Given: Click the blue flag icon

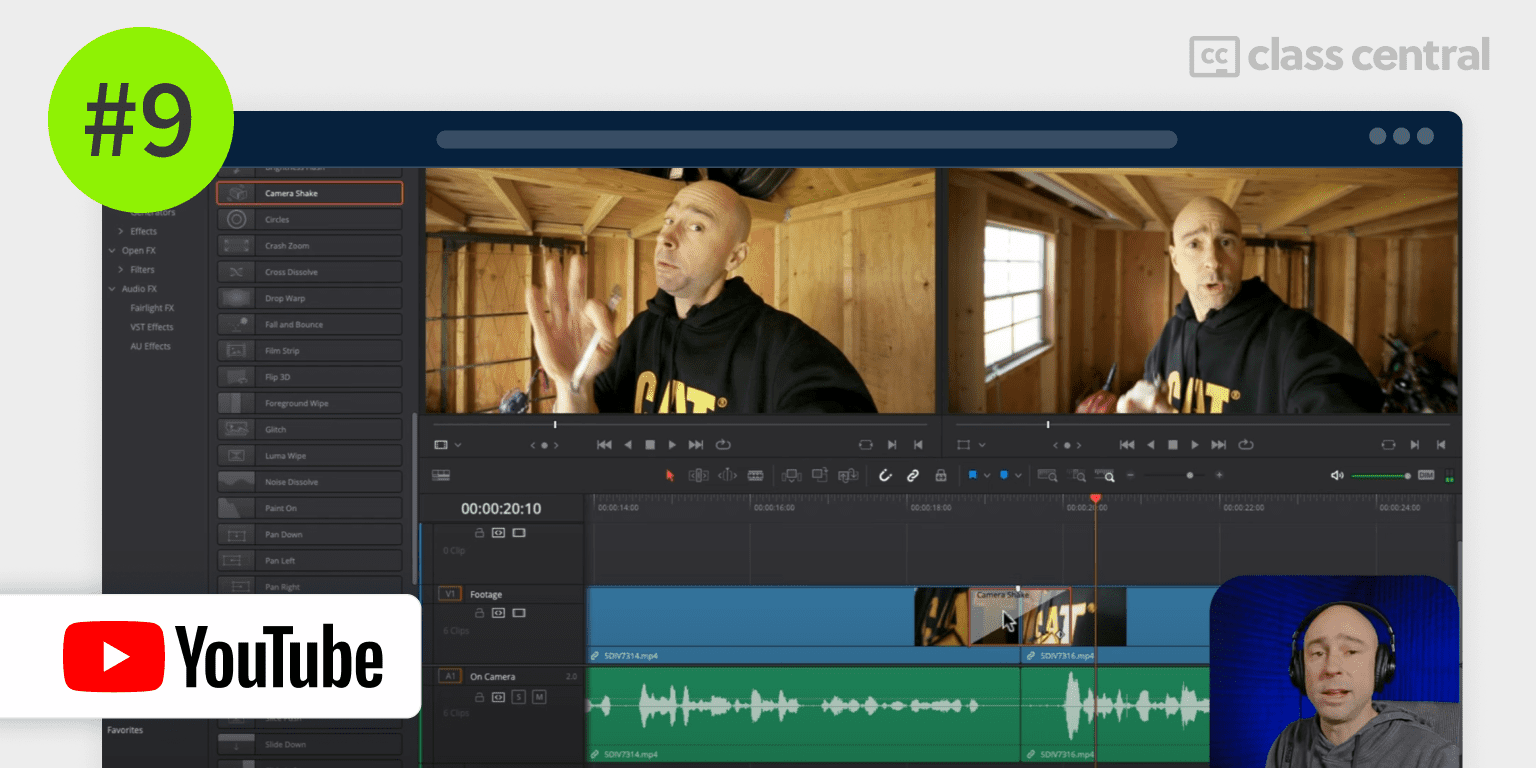Looking at the screenshot, I should [x=972, y=476].
